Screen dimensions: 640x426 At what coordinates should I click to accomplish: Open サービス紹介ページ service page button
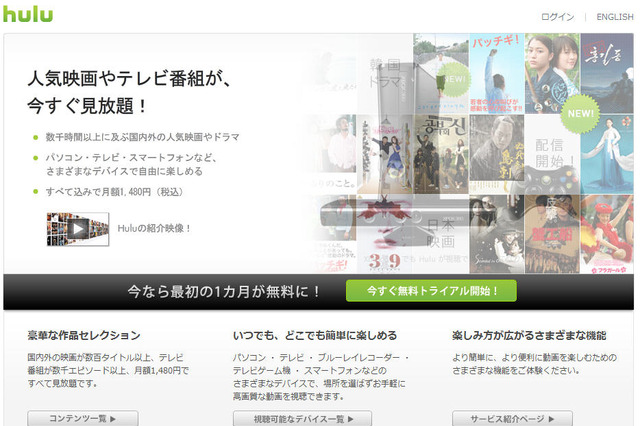pos(512,419)
